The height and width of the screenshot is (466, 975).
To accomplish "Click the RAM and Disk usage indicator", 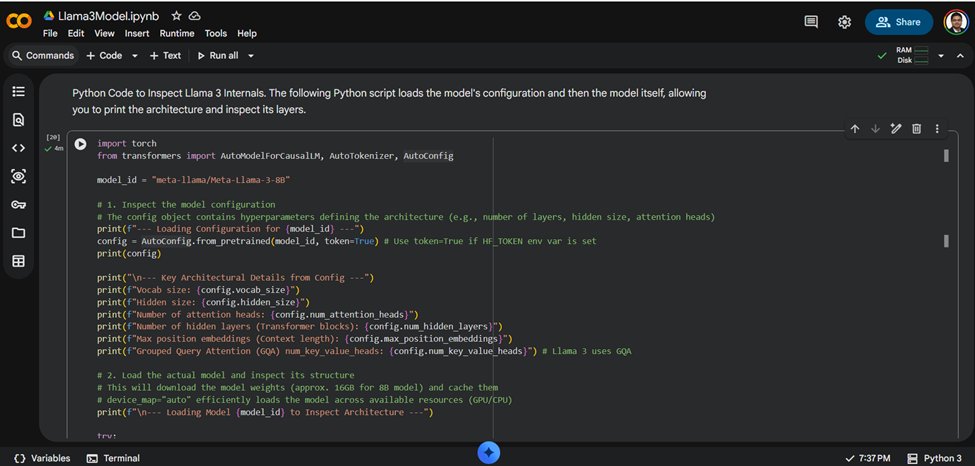I will point(912,55).
